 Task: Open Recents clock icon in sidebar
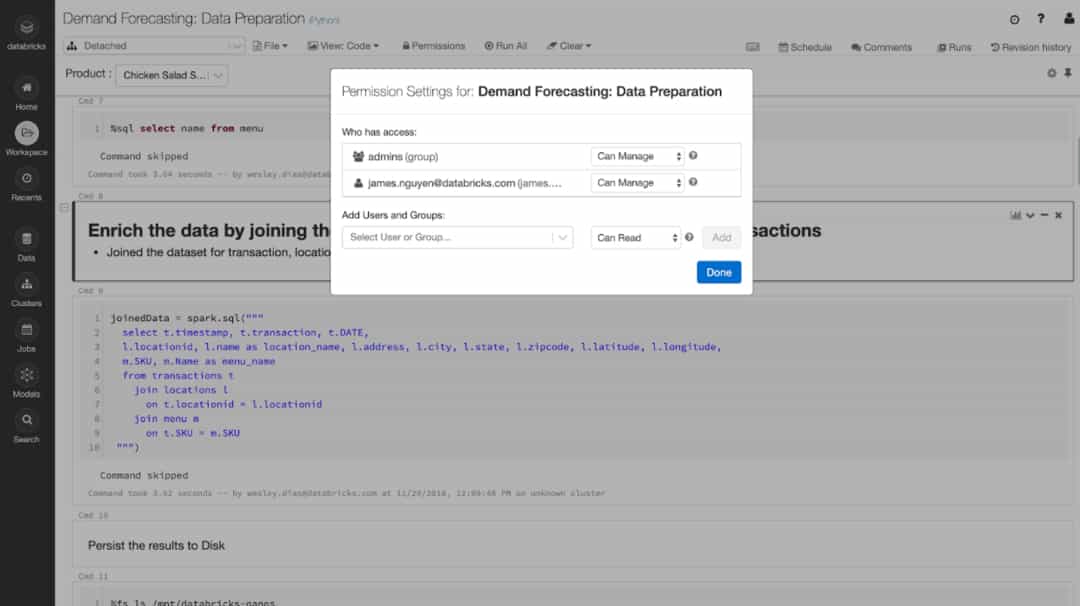pos(26,178)
